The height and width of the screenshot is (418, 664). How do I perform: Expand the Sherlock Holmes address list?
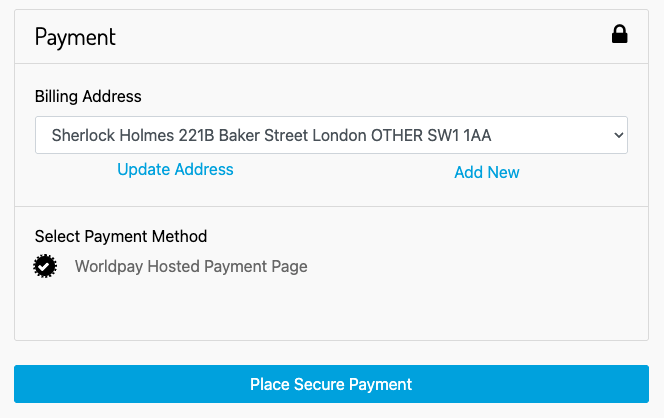tap(331, 135)
